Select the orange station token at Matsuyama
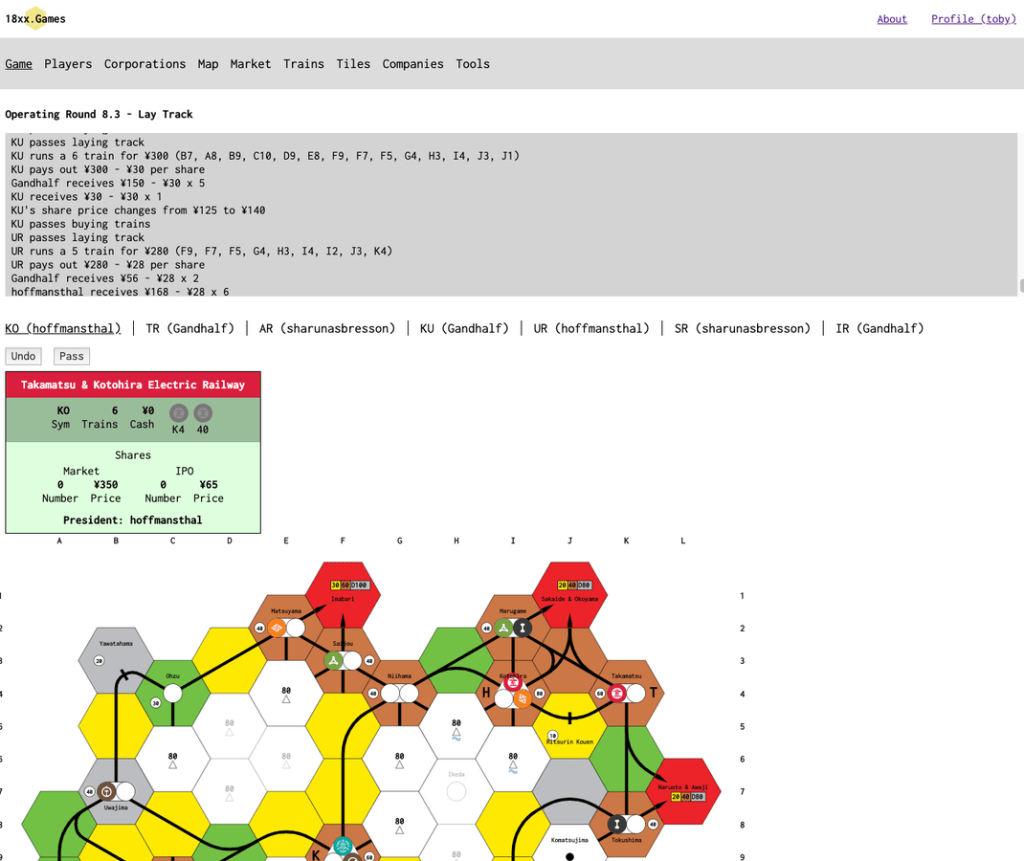The image size is (1024, 861). coord(276,628)
